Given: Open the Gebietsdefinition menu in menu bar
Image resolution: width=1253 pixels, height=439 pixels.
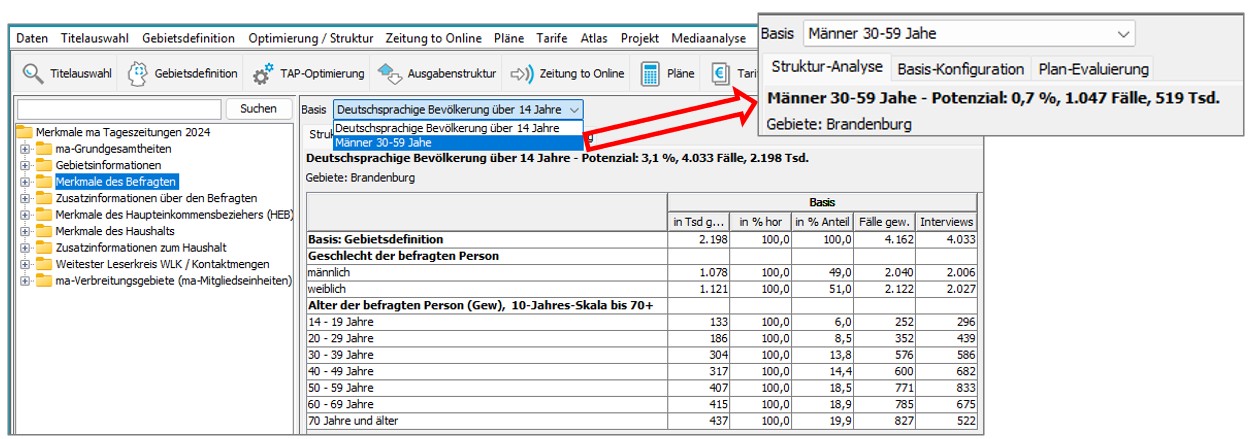Looking at the screenshot, I should (188, 38).
